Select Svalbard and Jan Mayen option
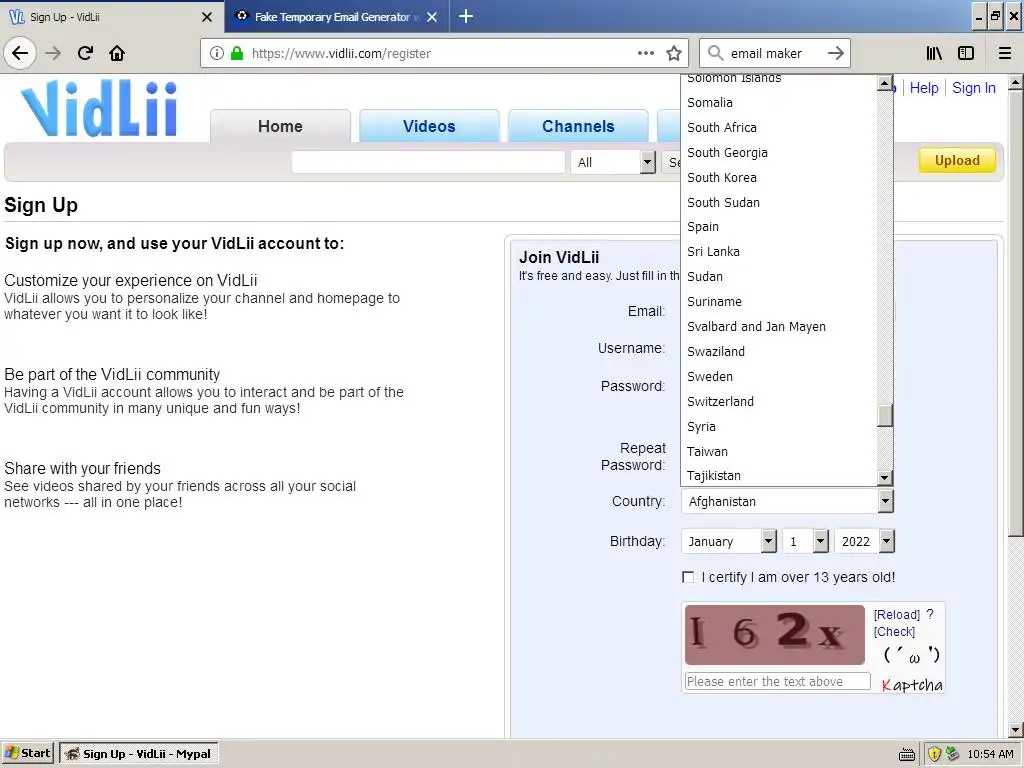 [x=778, y=327]
